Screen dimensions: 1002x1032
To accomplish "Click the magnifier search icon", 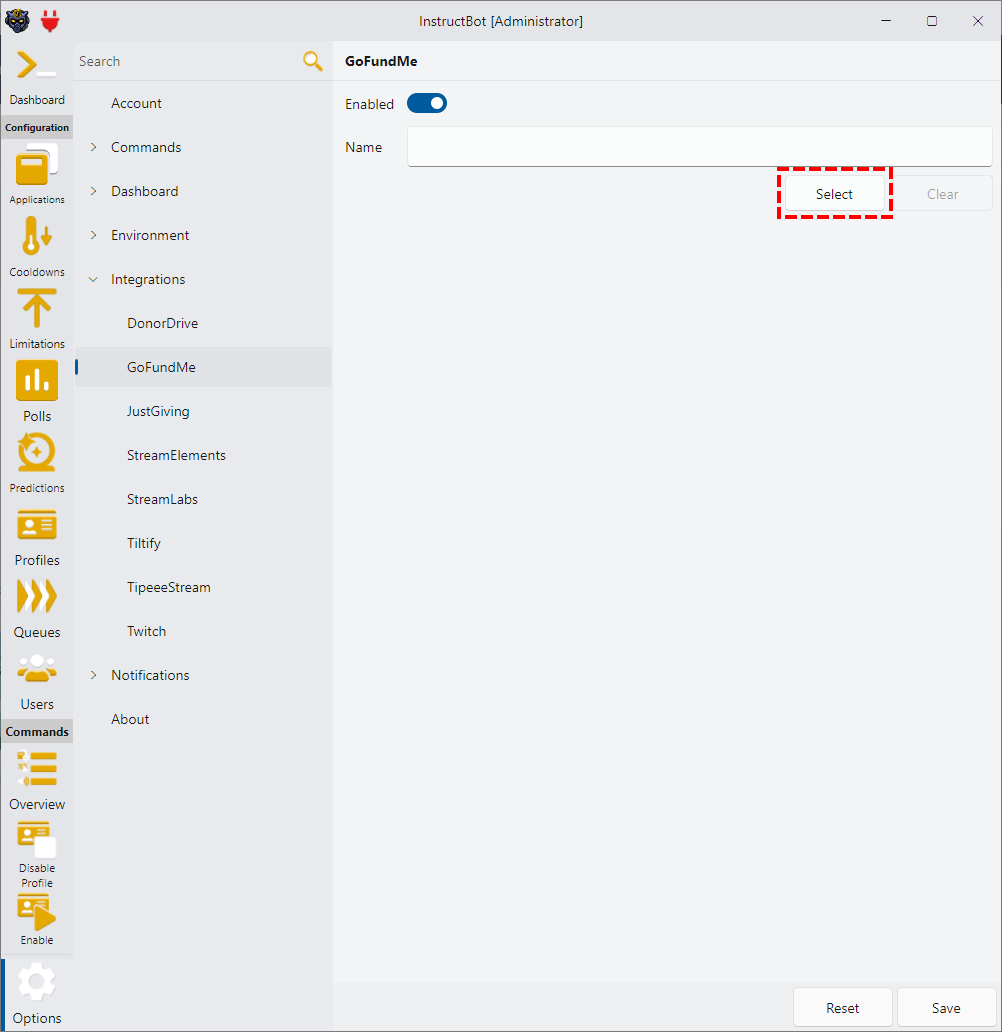I will point(313,61).
